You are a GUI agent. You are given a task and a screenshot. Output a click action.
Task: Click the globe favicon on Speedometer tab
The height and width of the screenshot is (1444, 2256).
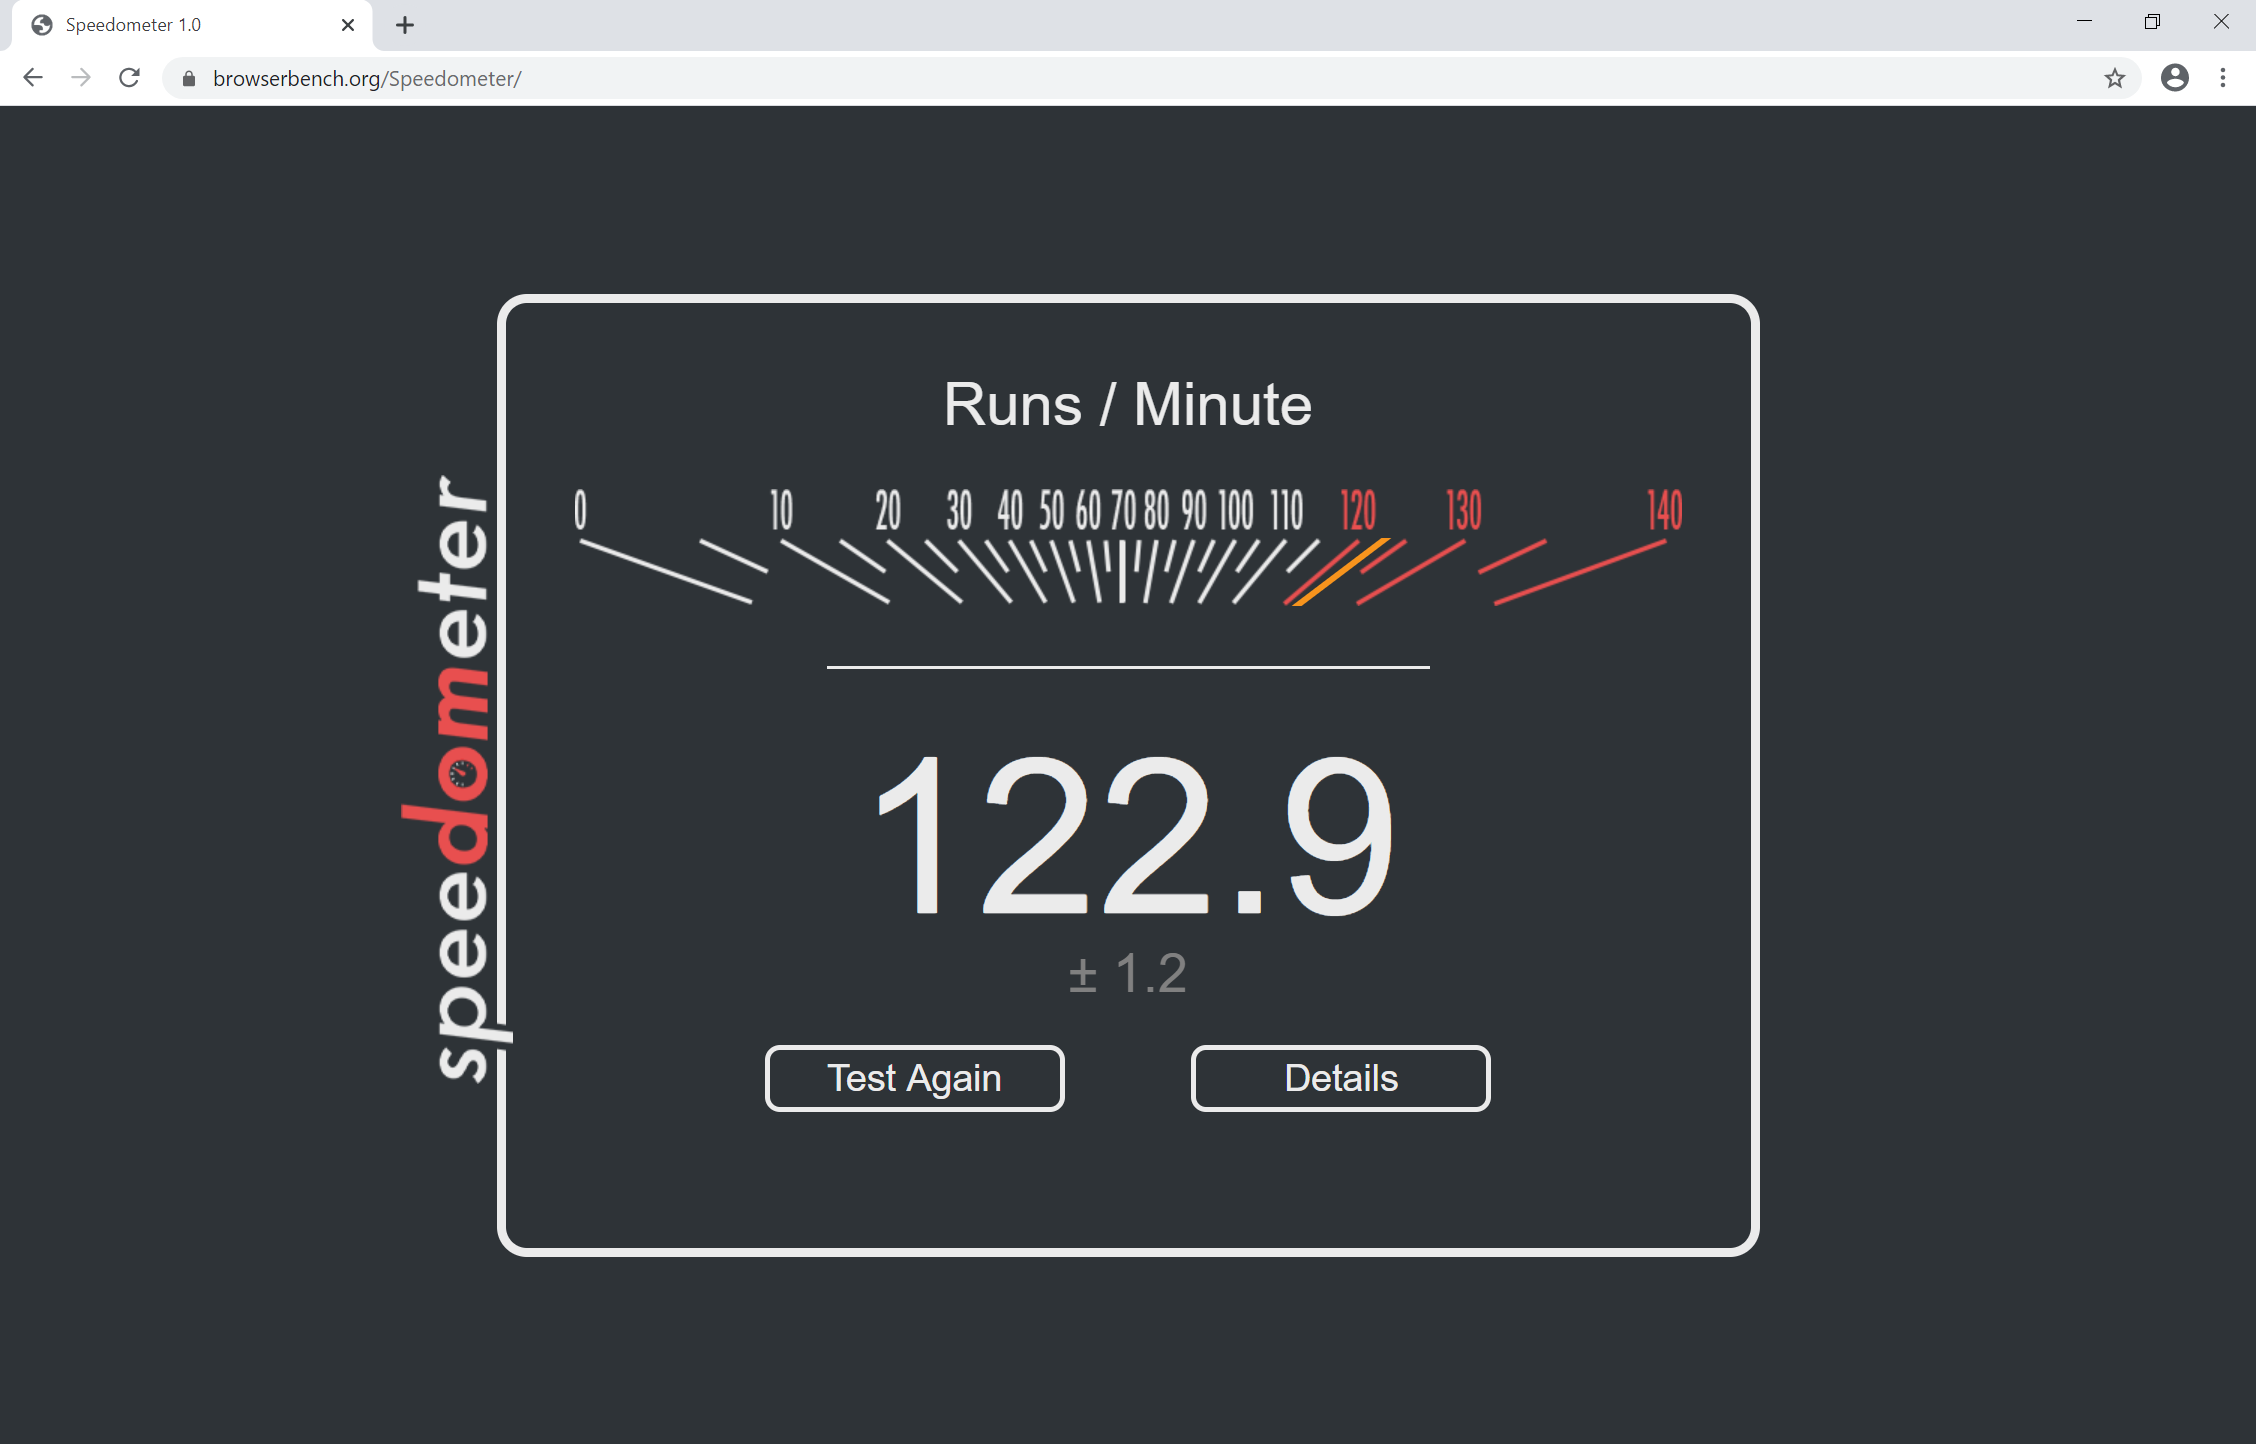42,25
